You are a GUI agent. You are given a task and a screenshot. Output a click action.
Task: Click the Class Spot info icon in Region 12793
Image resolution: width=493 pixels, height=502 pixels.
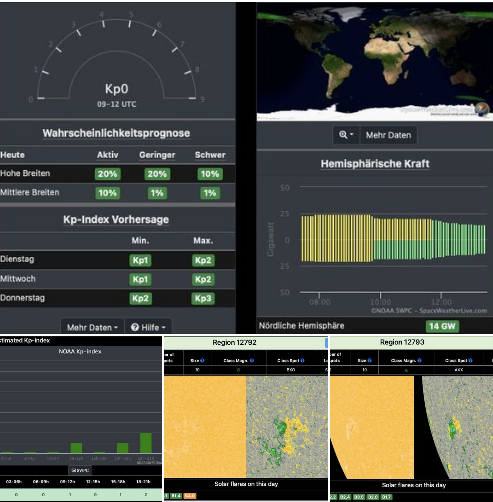pyautogui.click(x=470, y=360)
